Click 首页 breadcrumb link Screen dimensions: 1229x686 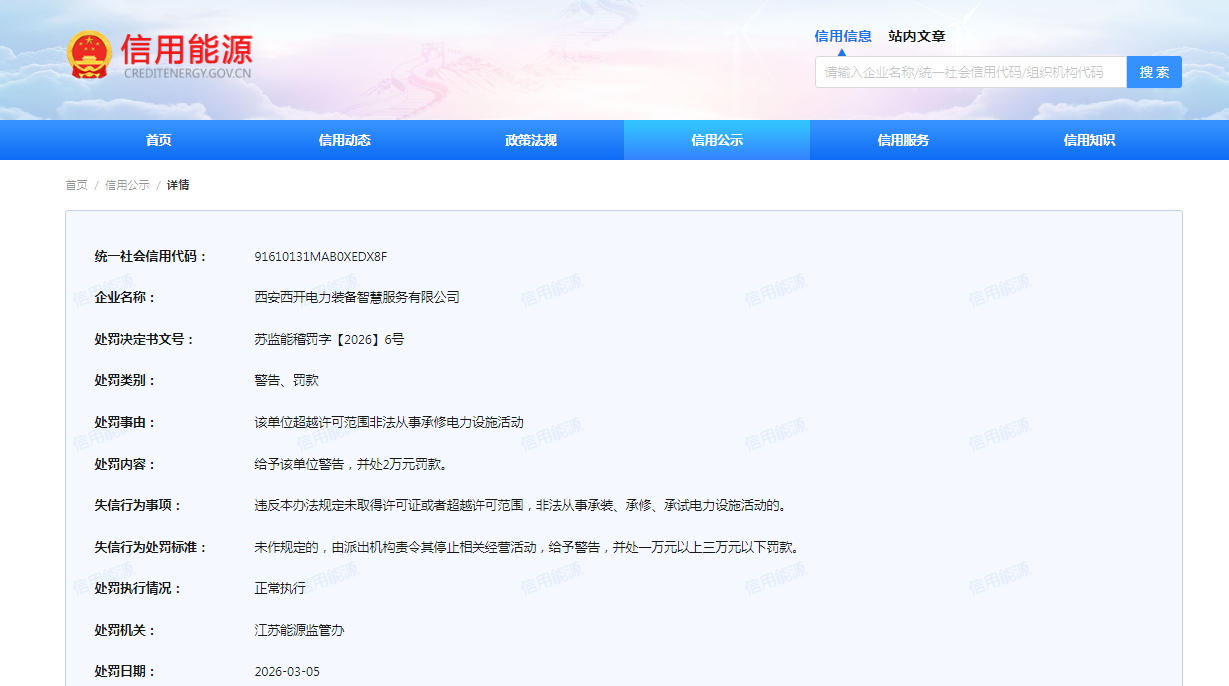(76, 185)
